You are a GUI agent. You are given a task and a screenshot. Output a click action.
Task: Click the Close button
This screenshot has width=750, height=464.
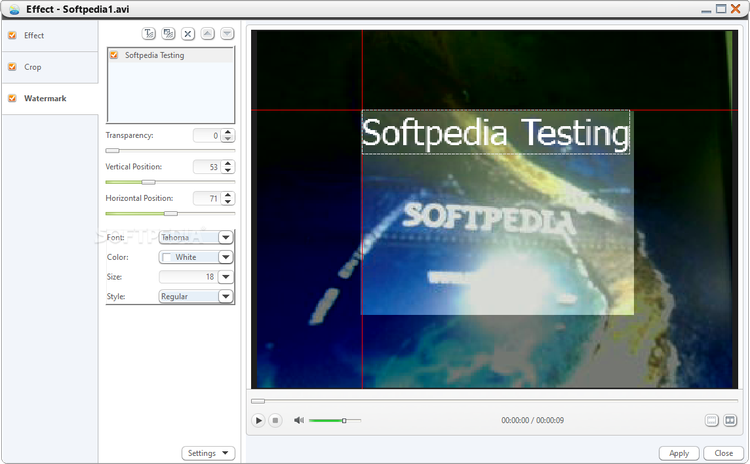[x=723, y=453]
